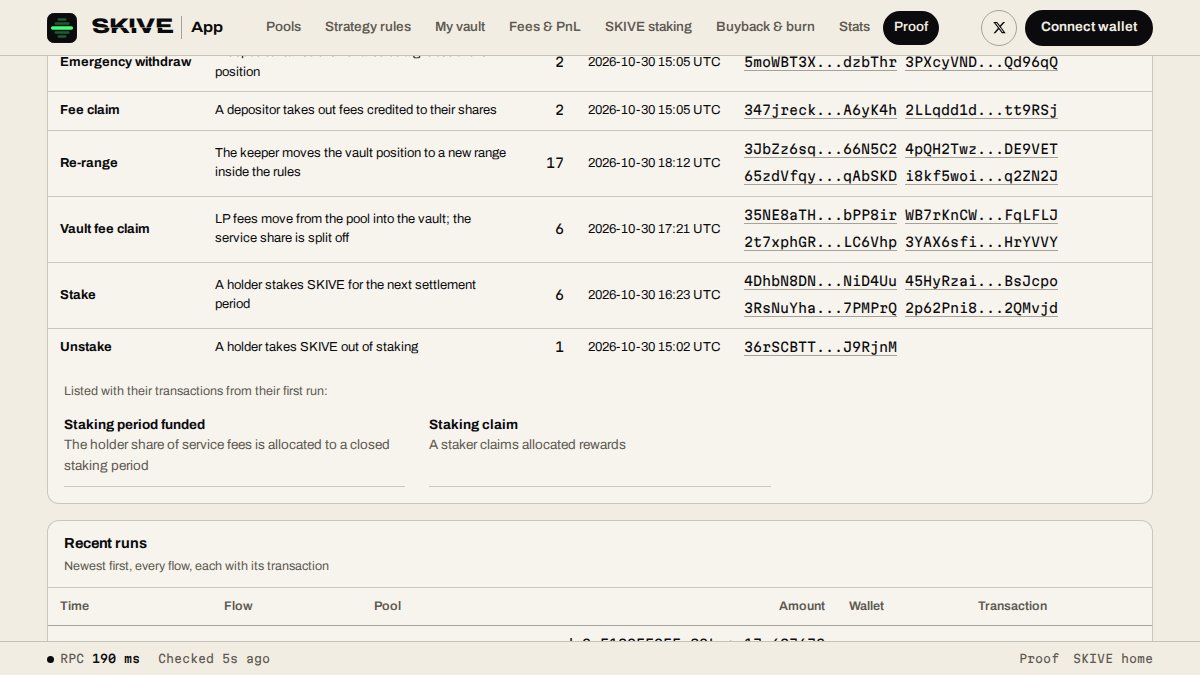1200x675 pixels.
Task: Go to My vault tab
Action: tap(460, 27)
